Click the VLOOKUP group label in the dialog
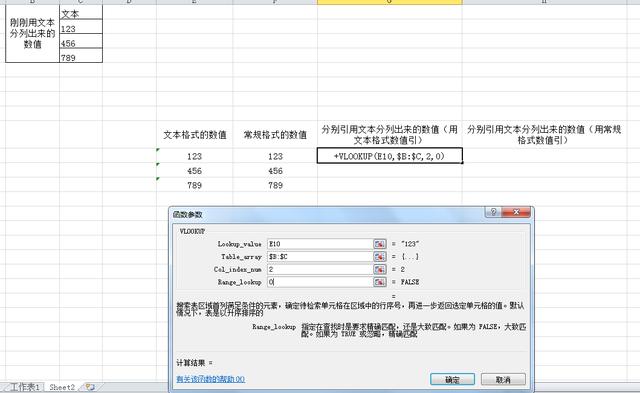The height and width of the screenshot is (393, 640). (x=192, y=231)
